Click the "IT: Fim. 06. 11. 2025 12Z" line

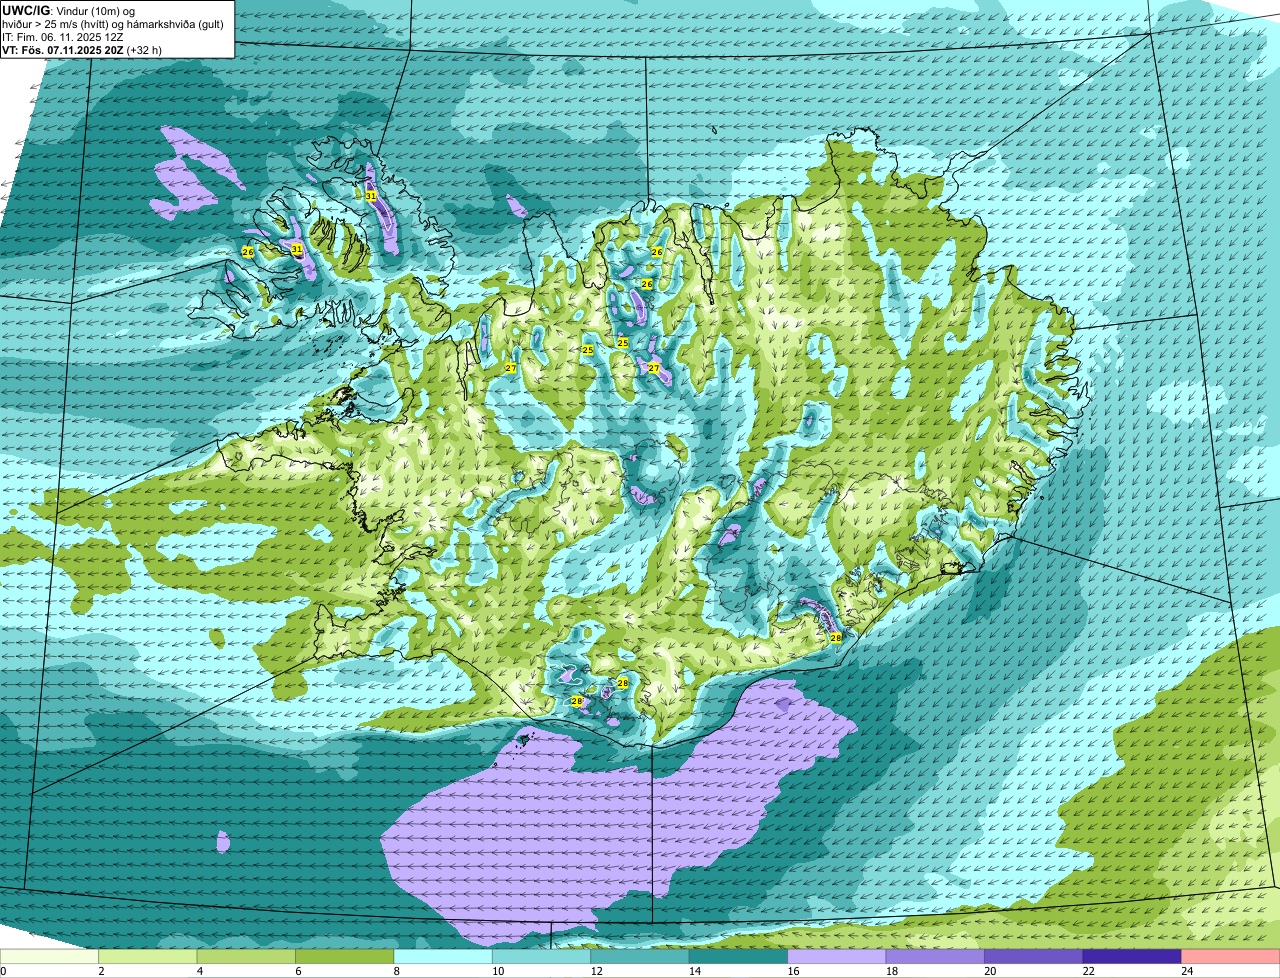[x=63, y=37]
